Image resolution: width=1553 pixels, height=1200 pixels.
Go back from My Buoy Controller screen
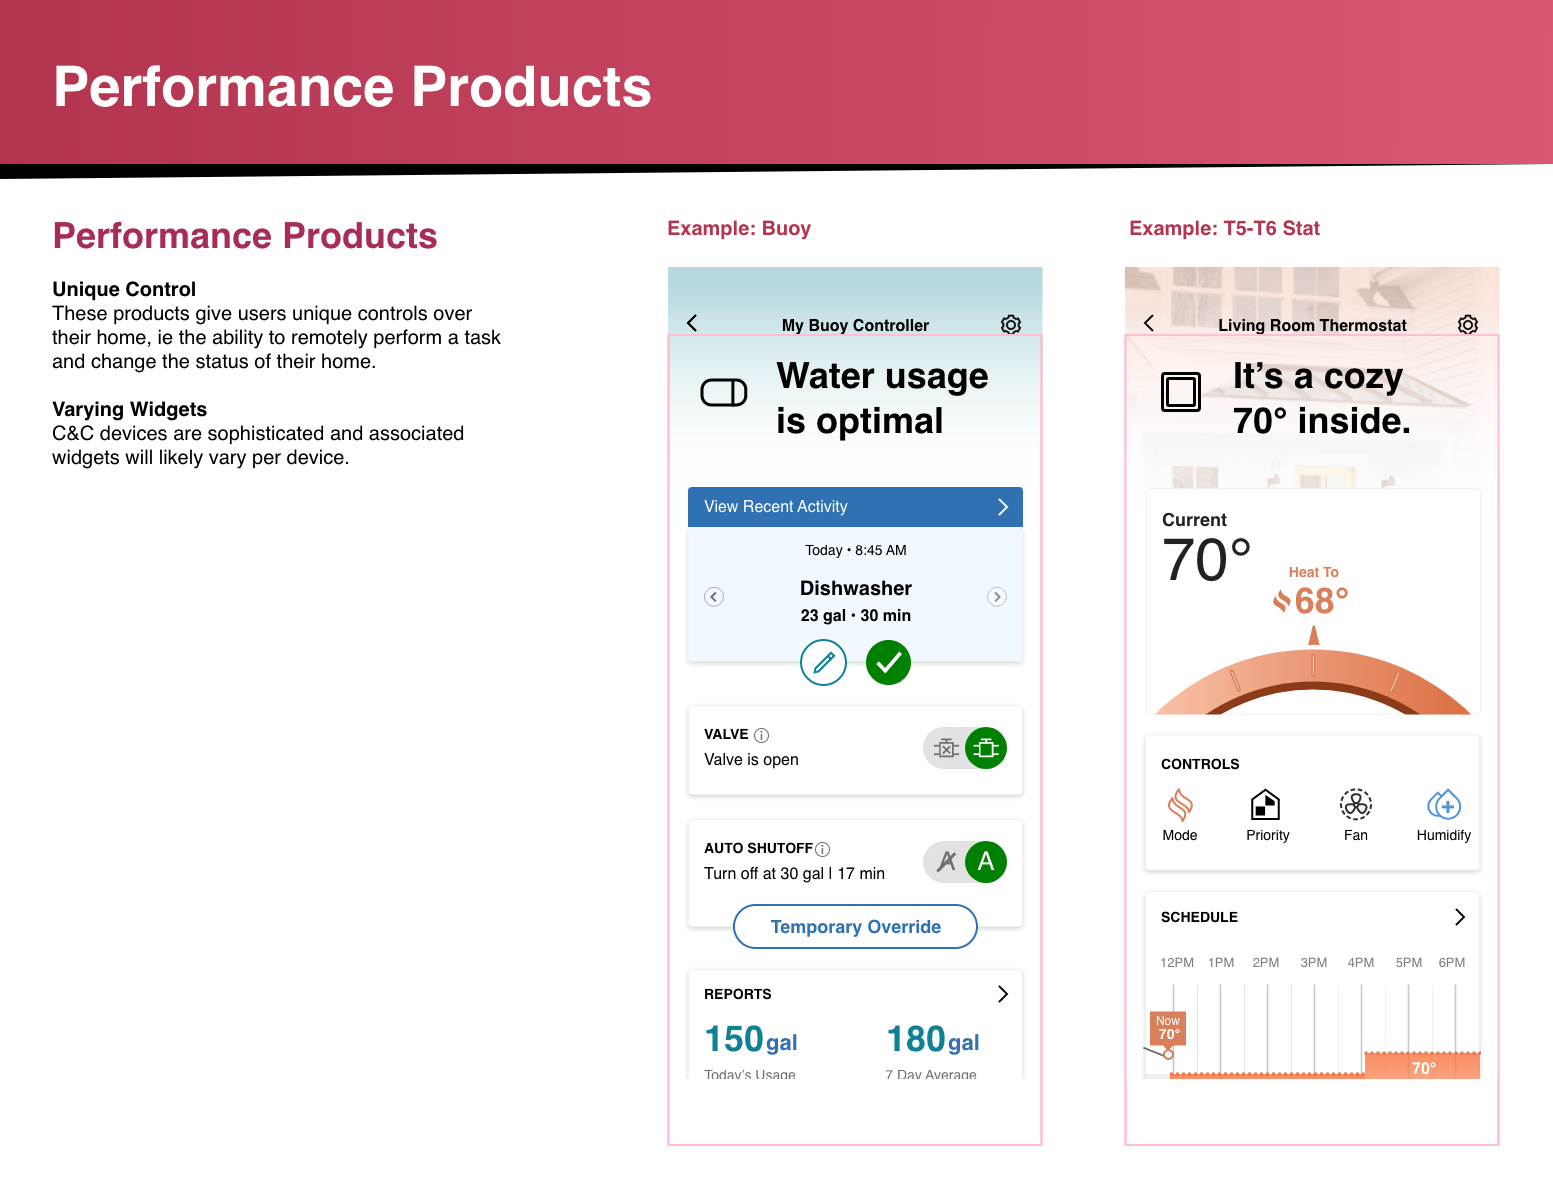click(692, 323)
